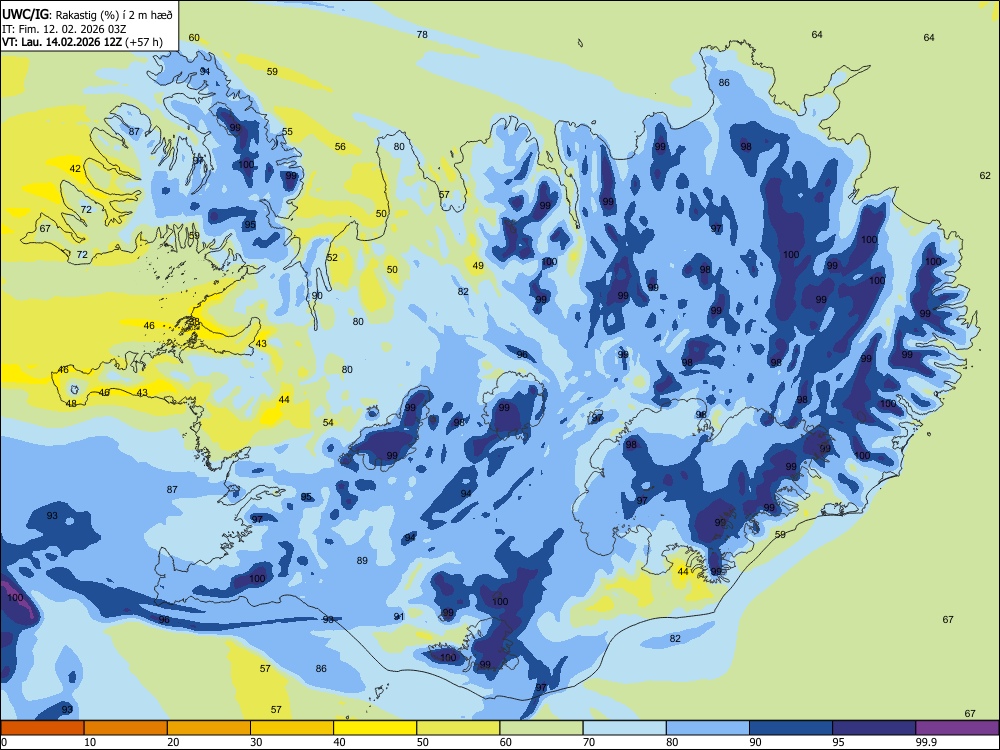The width and height of the screenshot is (1000, 750).
Task: Click the dark orange 0–10 legend swatch
Action: click(x=42, y=728)
